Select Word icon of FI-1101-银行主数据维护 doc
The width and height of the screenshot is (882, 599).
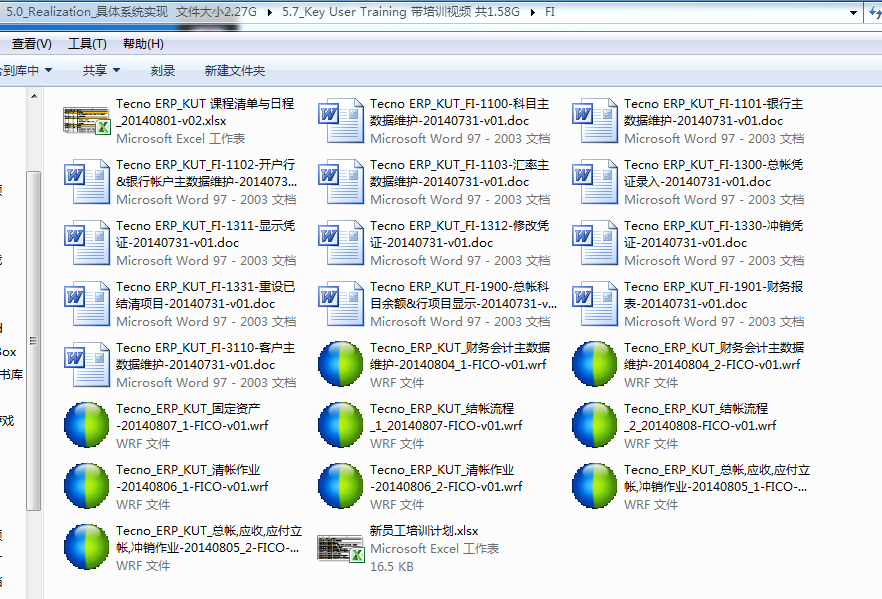coord(595,121)
